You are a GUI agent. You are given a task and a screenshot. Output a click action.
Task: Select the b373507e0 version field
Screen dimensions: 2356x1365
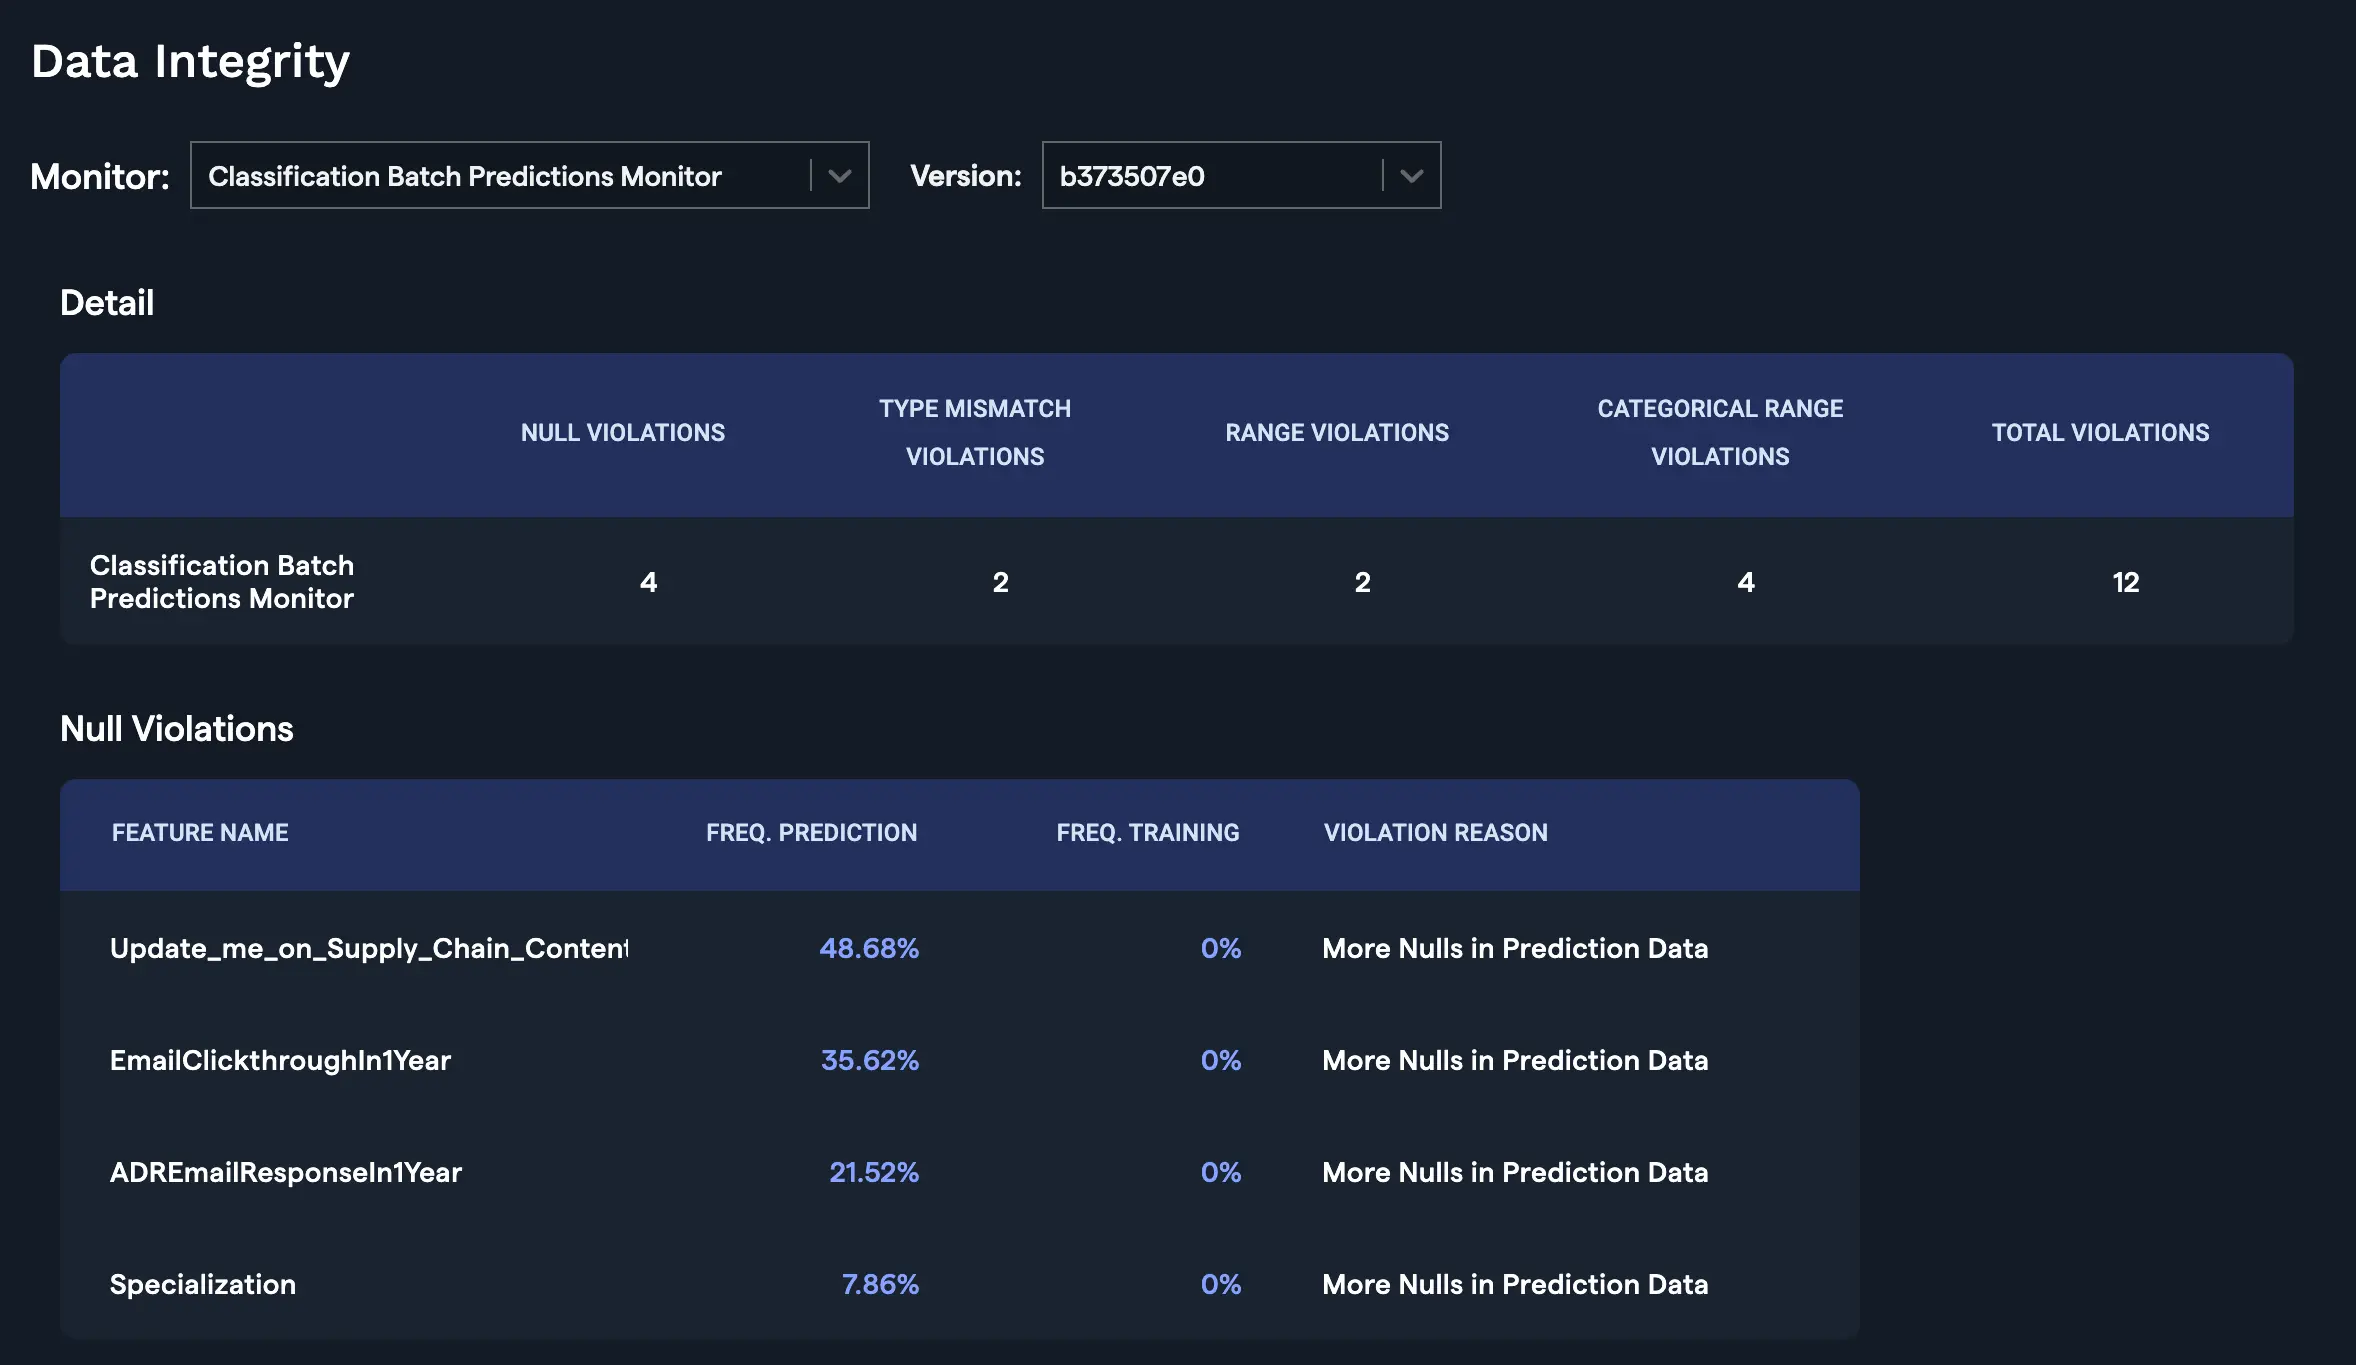(x=1132, y=176)
